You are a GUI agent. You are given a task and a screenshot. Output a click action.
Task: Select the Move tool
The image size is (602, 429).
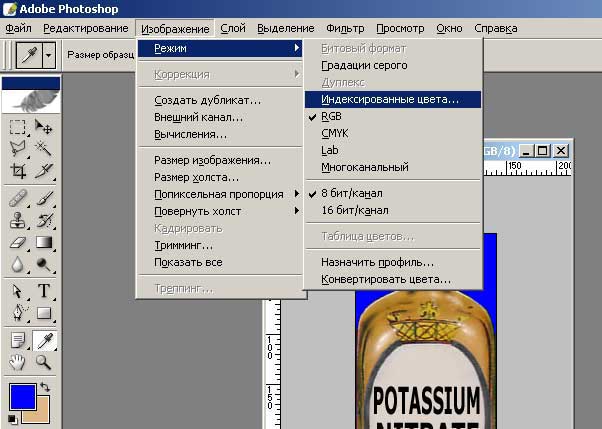(44, 127)
